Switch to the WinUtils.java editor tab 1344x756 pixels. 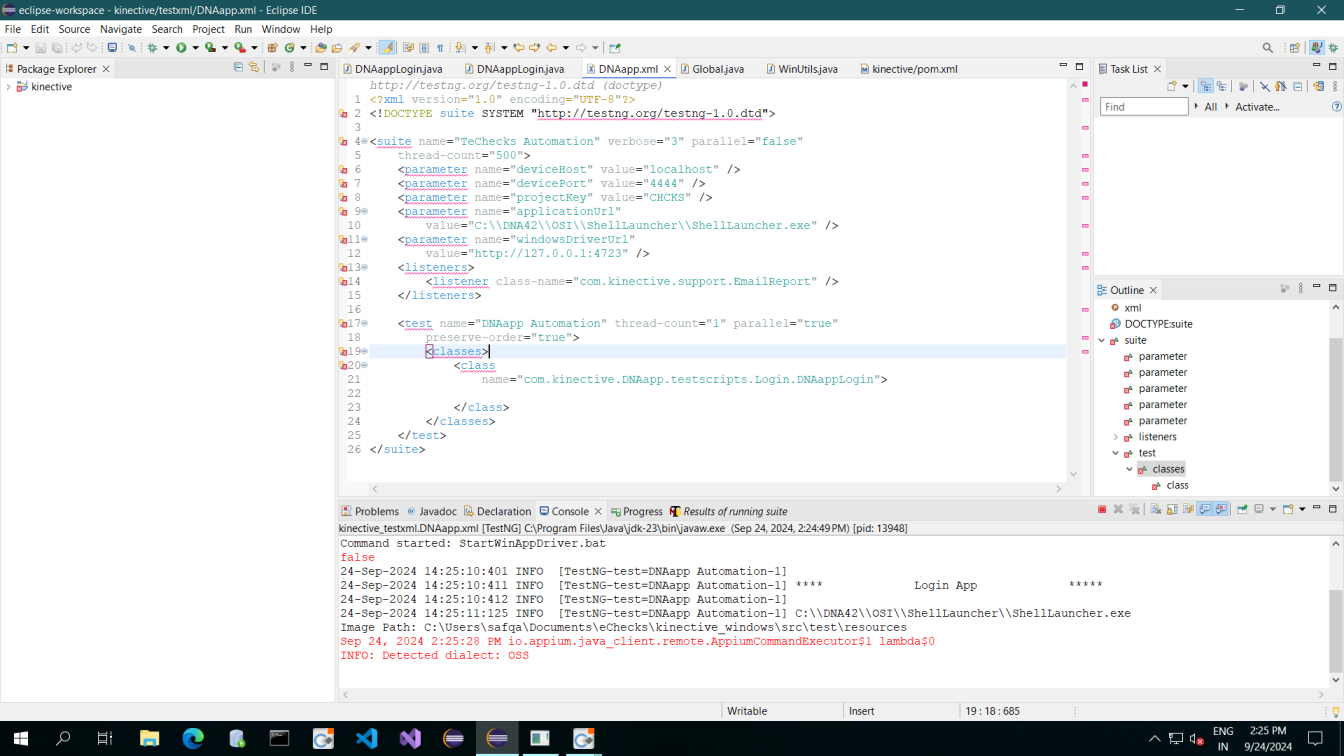click(807, 69)
